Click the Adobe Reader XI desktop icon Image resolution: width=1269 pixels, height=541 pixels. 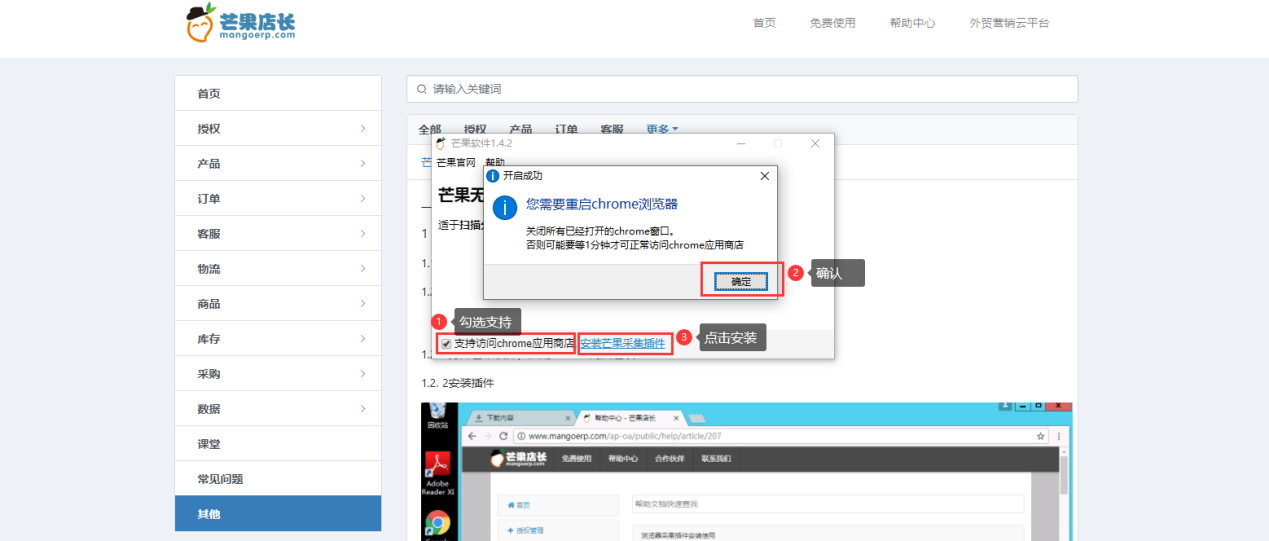pos(437,473)
